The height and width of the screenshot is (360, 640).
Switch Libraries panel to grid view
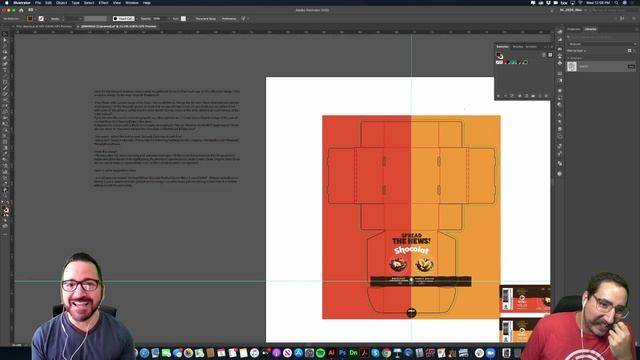[629, 51]
